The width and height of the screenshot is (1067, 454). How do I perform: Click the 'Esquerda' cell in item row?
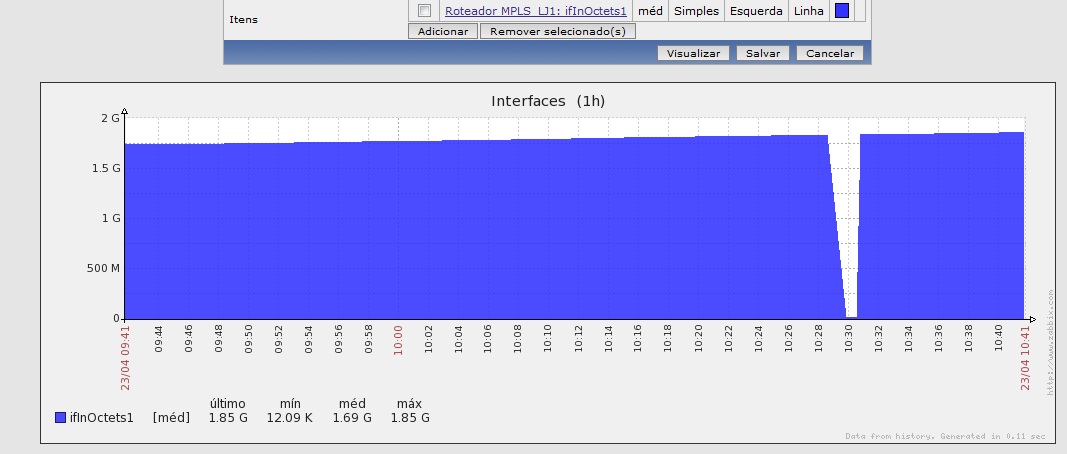(x=756, y=11)
